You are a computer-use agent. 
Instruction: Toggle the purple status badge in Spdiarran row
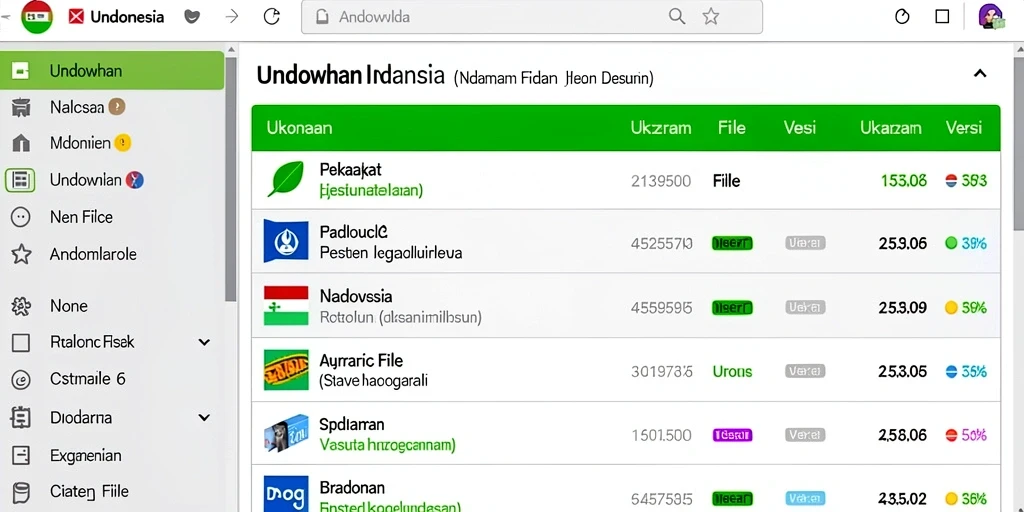pos(732,435)
